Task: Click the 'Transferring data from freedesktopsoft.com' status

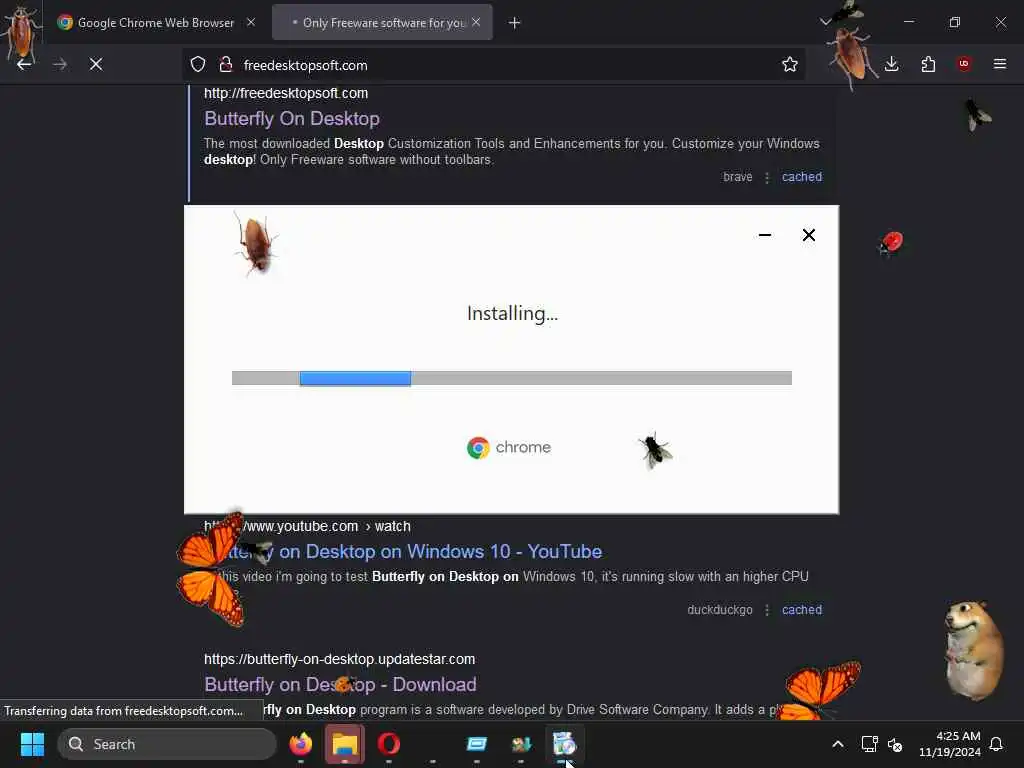Action: (x=123, y=711)
